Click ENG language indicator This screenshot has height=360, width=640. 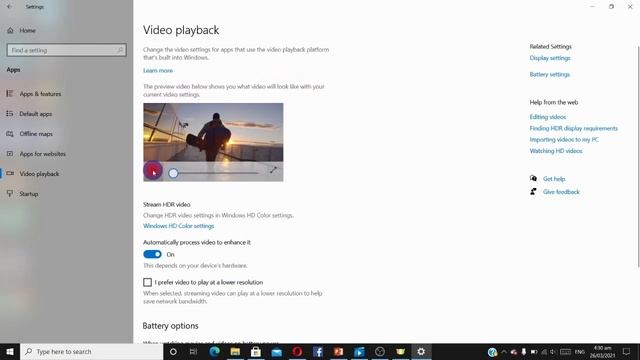click(580, 352)
